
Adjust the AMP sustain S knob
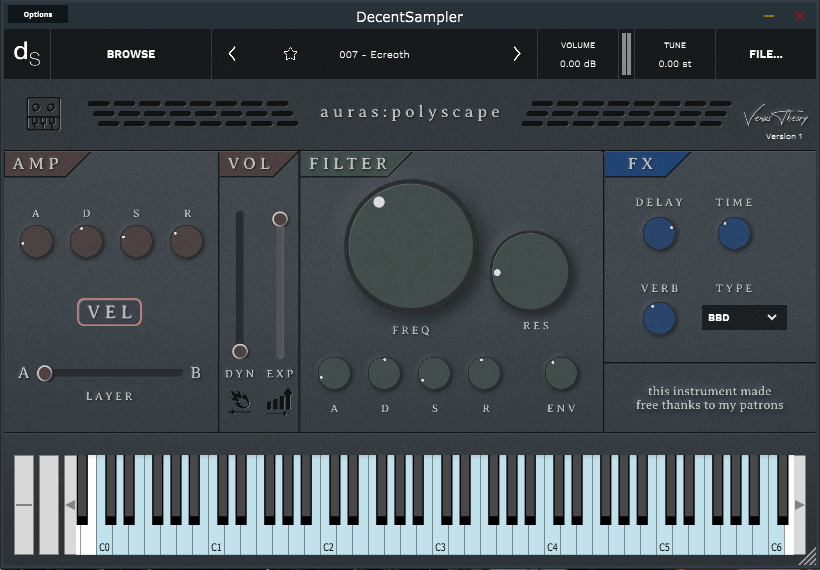[136, 242]
